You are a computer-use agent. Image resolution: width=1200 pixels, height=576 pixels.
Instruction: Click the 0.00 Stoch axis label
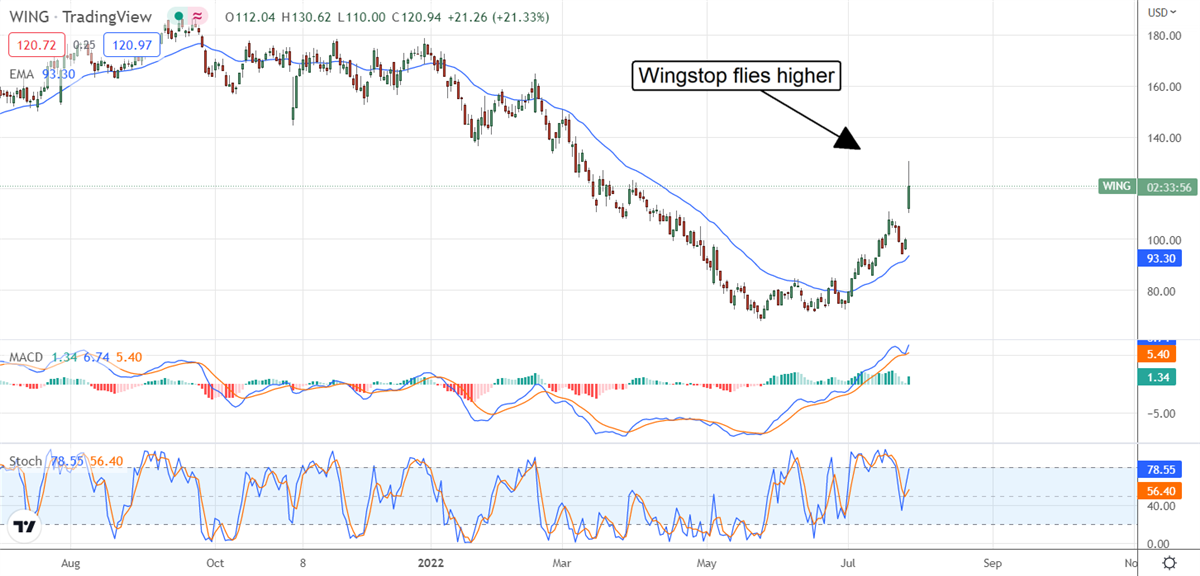pos(1160,545)
